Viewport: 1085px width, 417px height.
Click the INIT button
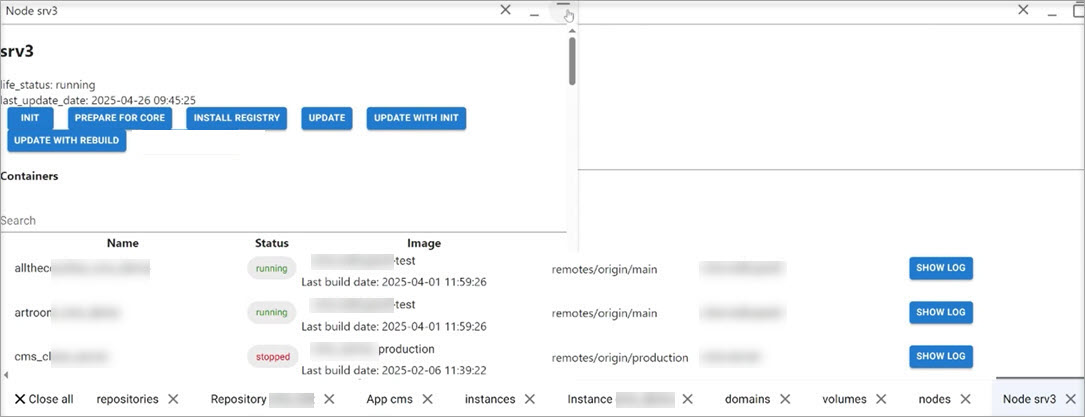(30, 118)
